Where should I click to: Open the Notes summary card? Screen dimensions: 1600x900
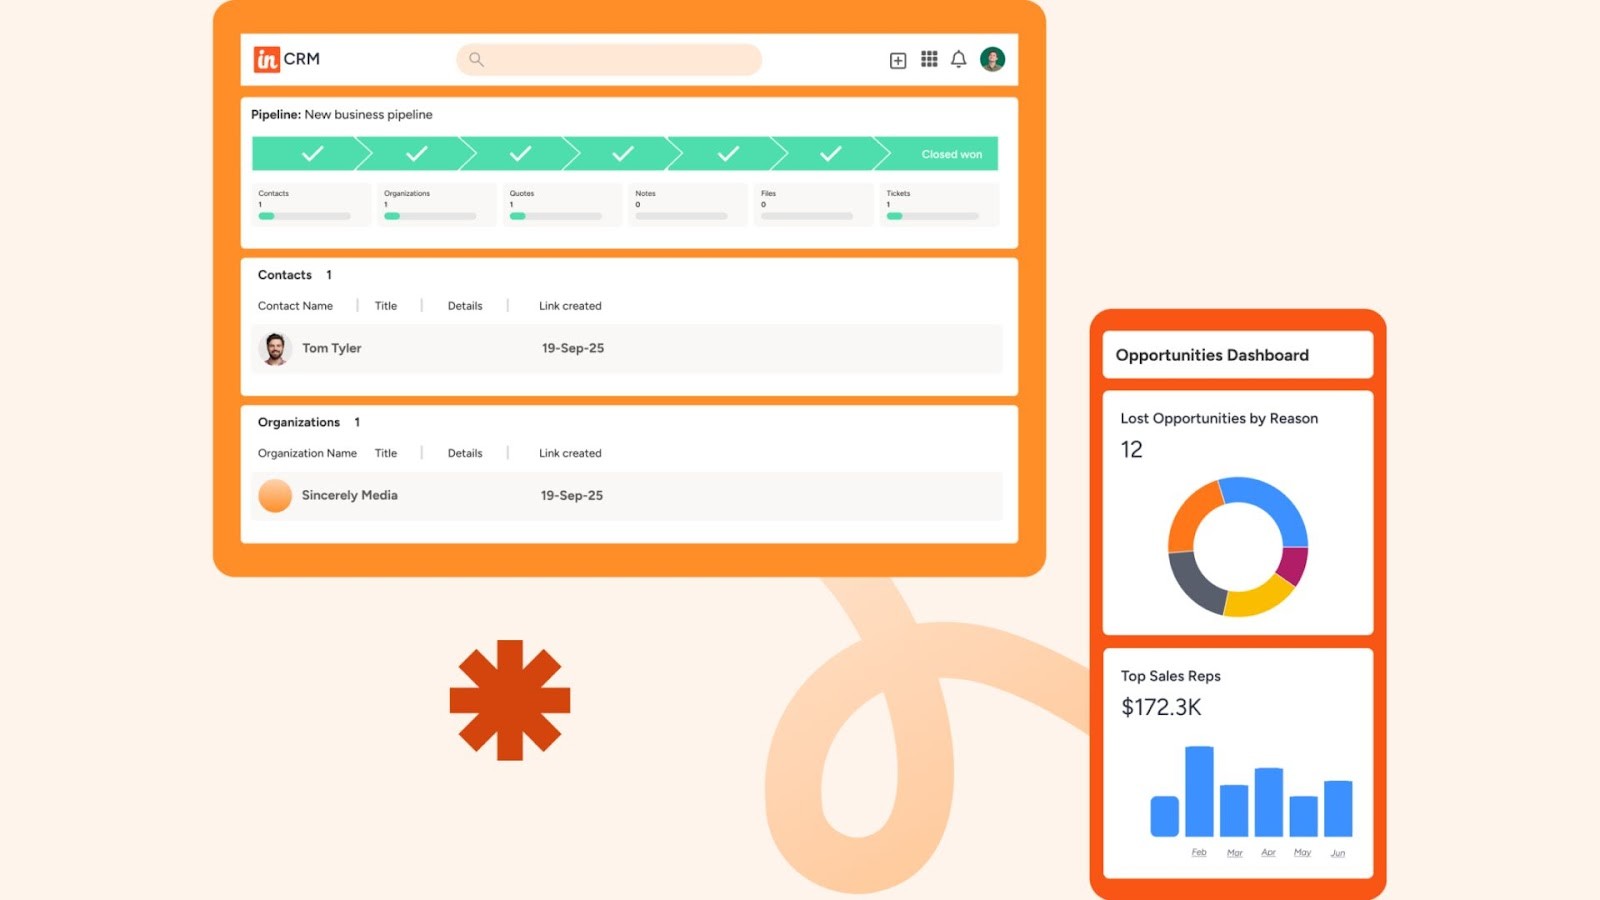tap(686, 204)
